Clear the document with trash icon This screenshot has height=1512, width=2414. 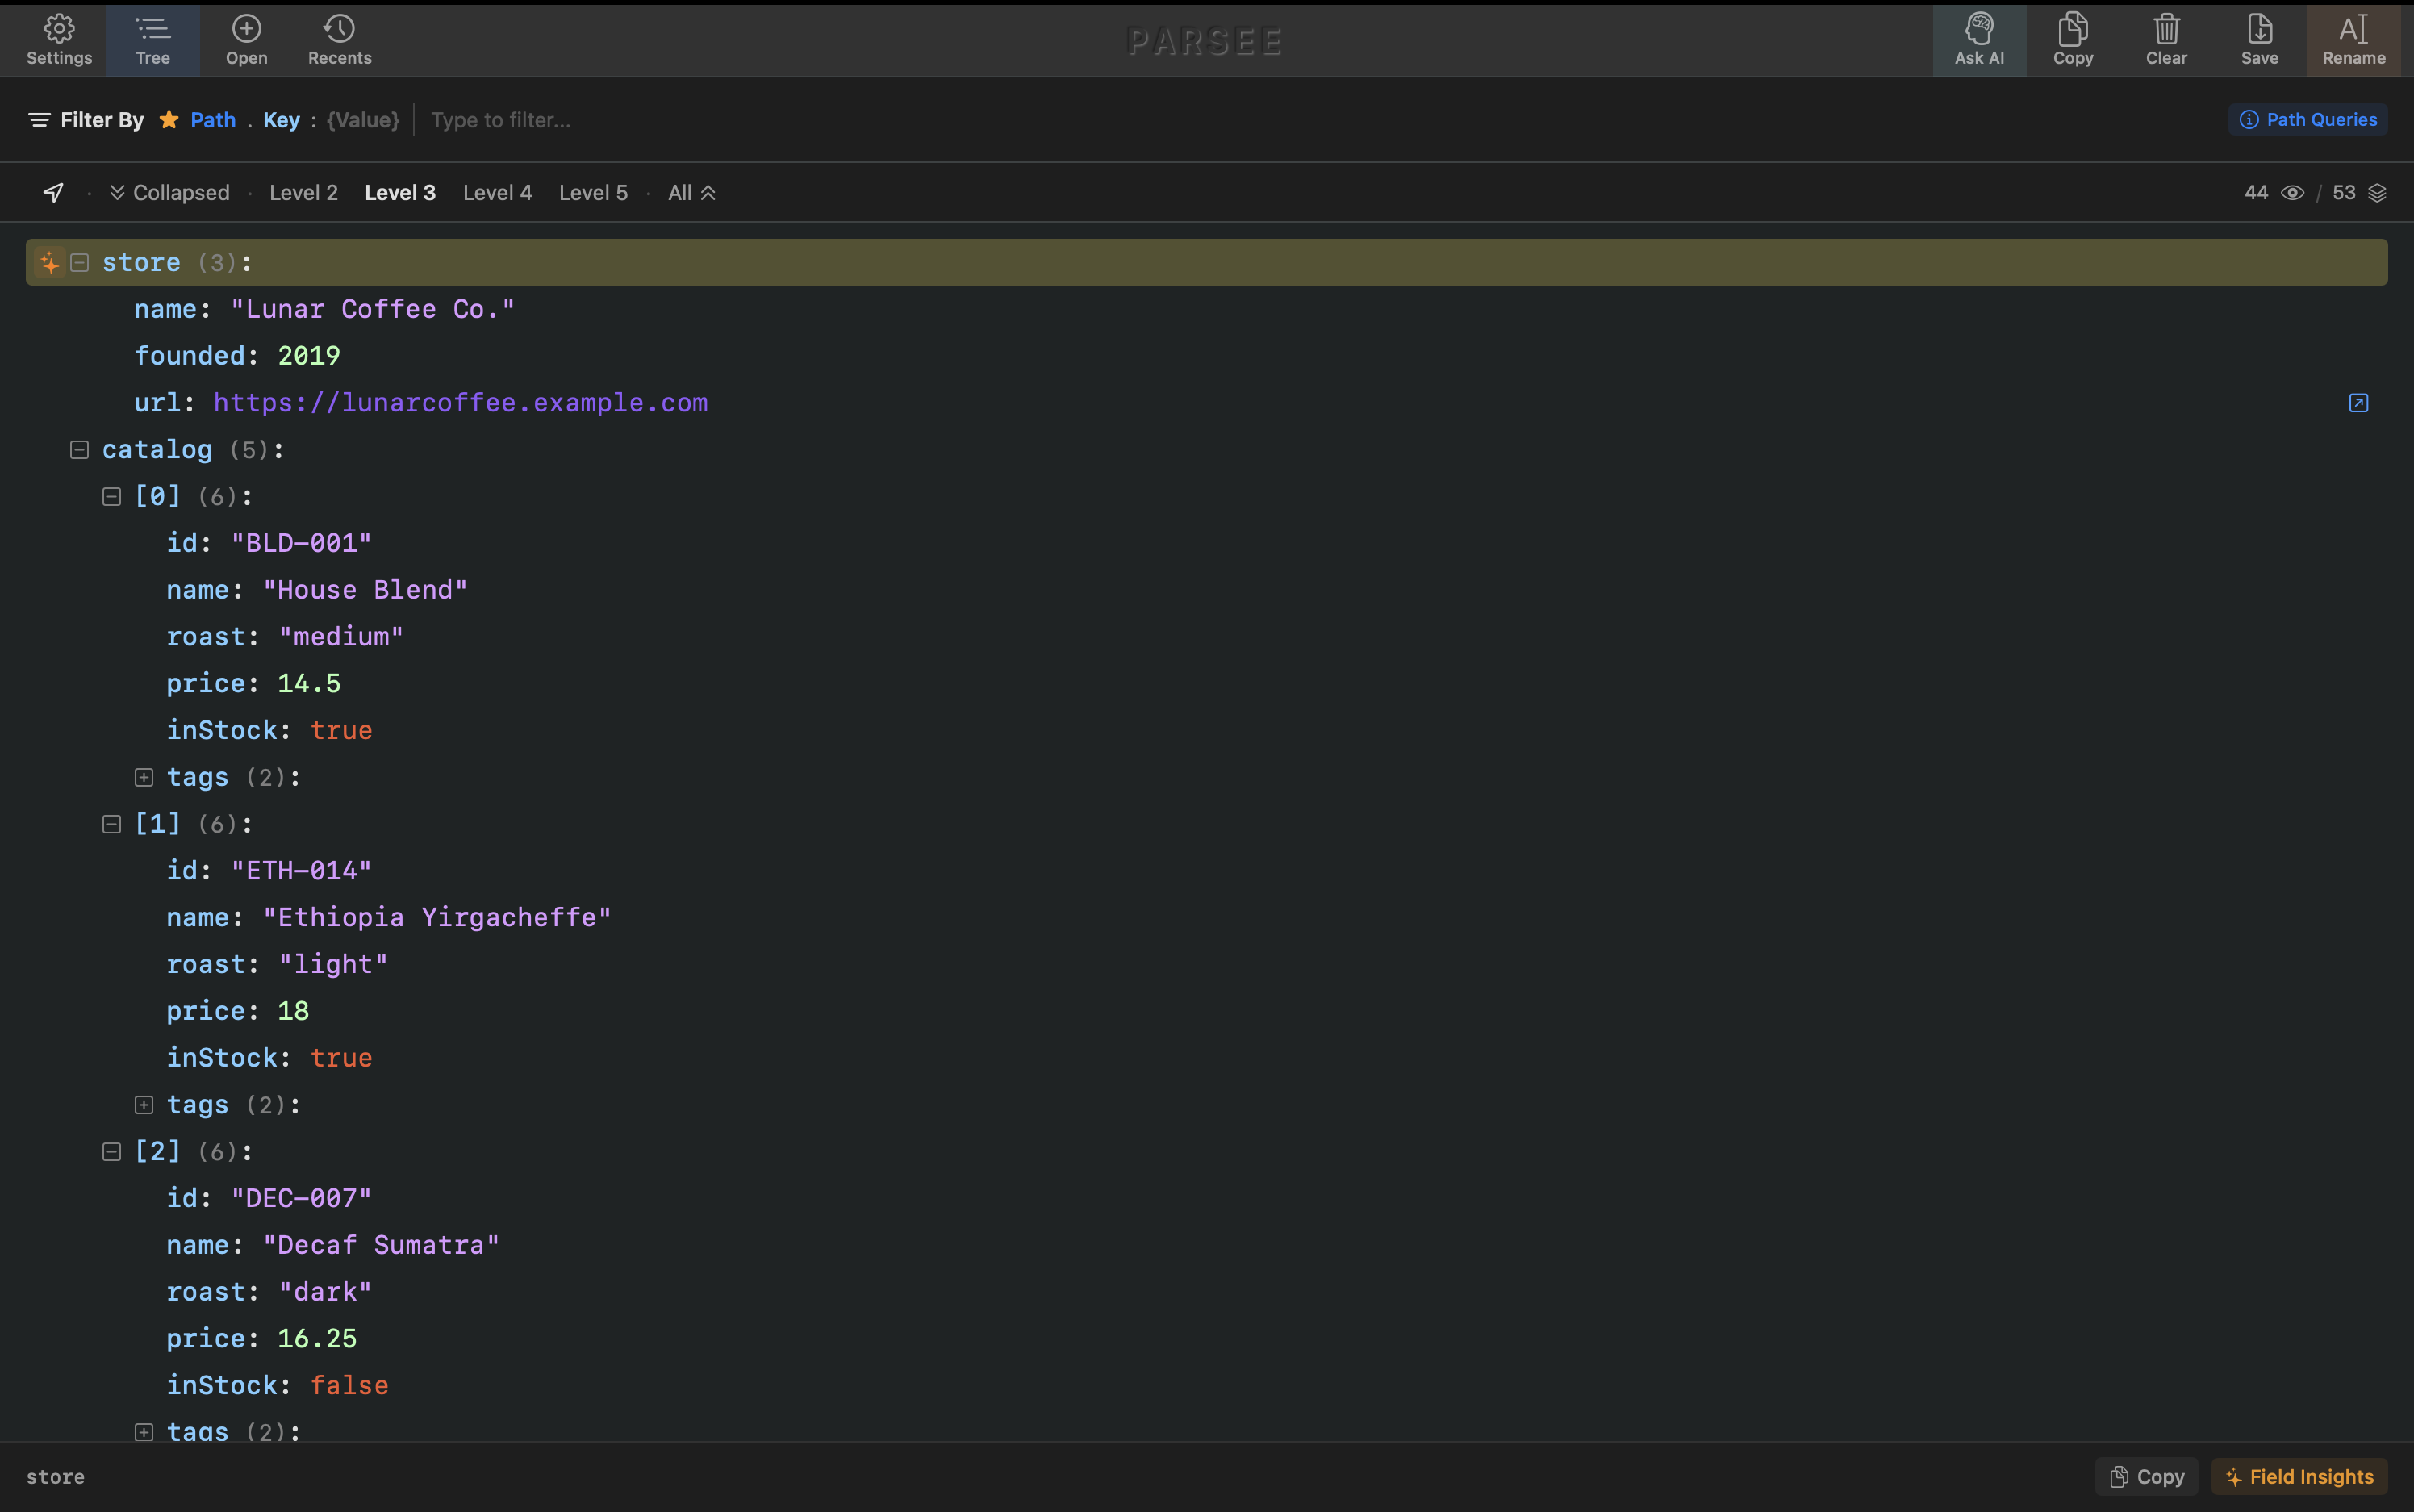(x=2166, y=40)
